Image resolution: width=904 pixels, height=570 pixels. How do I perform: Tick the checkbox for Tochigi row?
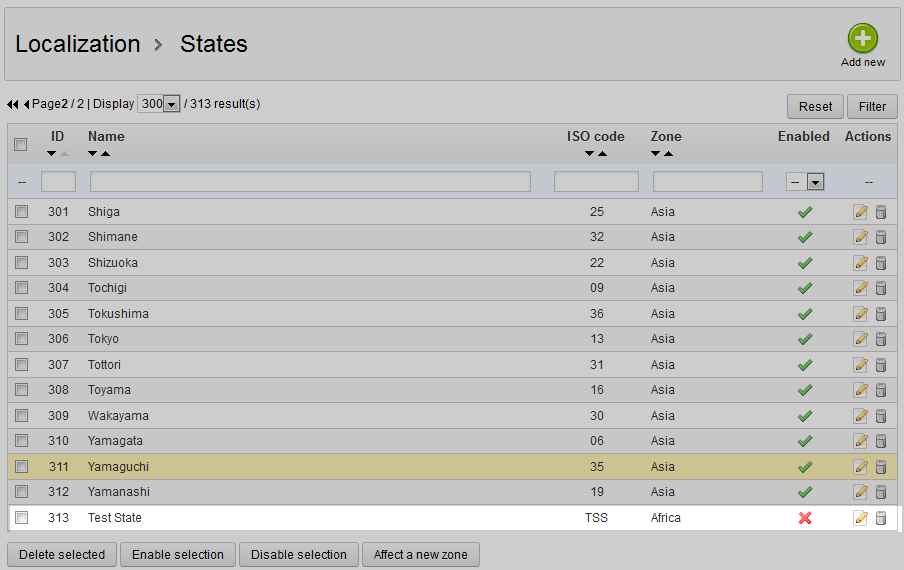pos(21,288)
